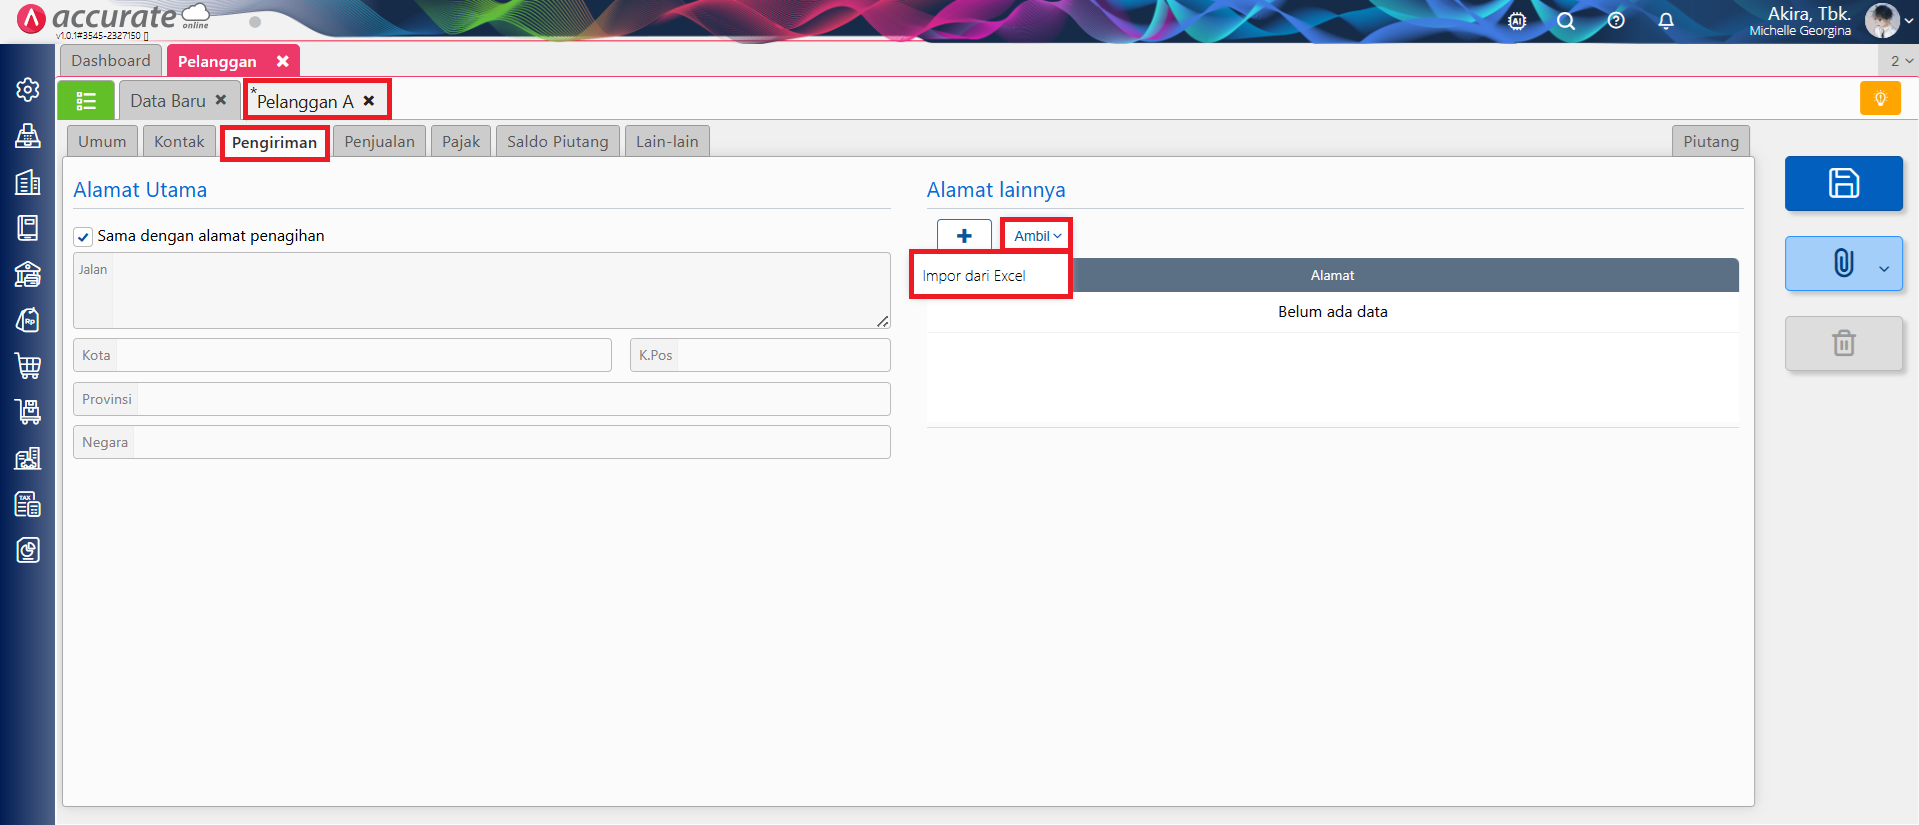This screenshot has width=1919, height=825.
Task: Click the paperclip attachment icon
Action: coord(1842,263)
